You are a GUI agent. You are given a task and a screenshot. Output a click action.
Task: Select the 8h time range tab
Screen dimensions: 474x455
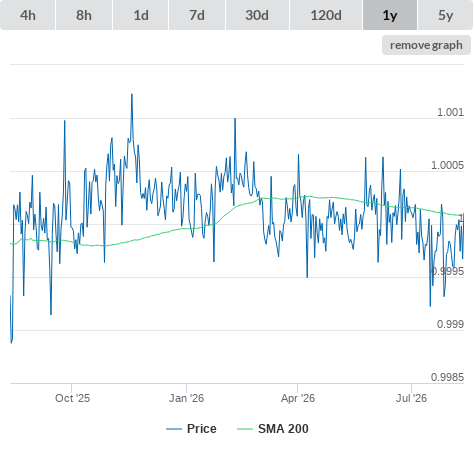(x=84, y=15)
